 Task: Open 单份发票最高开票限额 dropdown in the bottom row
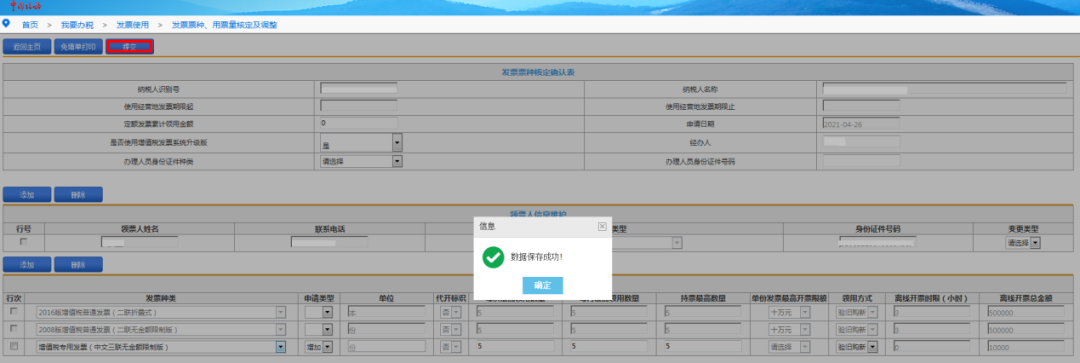789,347
